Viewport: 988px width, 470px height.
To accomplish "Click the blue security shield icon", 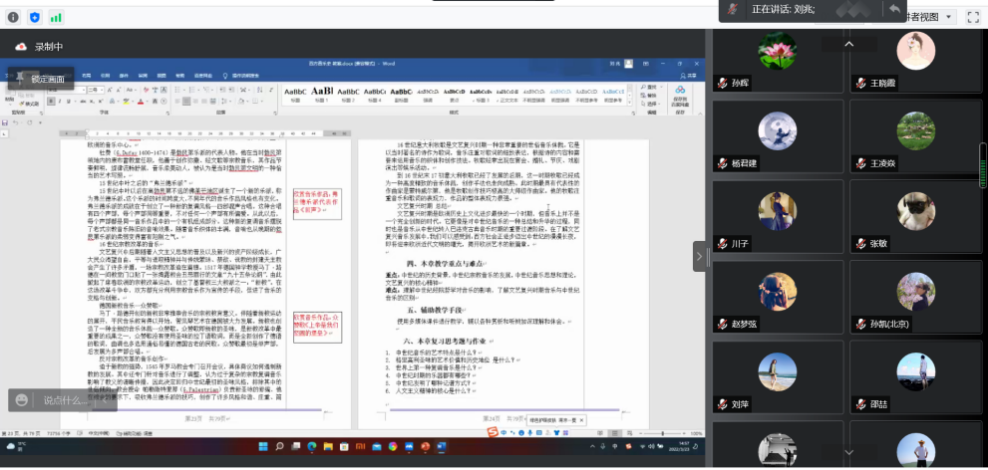I will tap(35, 17).
